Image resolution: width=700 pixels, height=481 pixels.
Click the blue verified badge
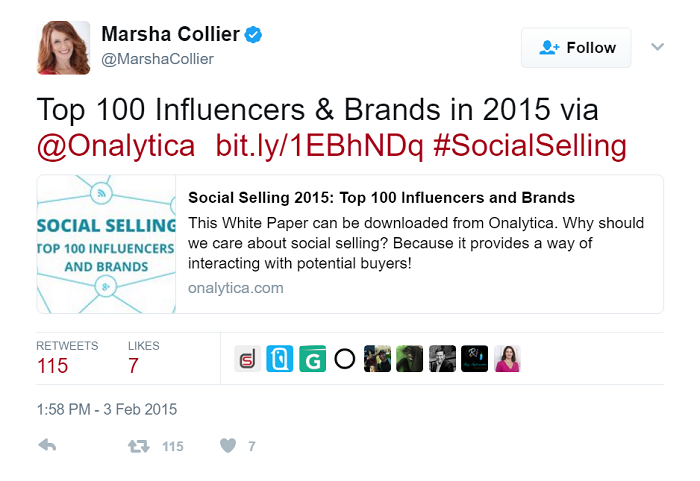tap(255, 35)
